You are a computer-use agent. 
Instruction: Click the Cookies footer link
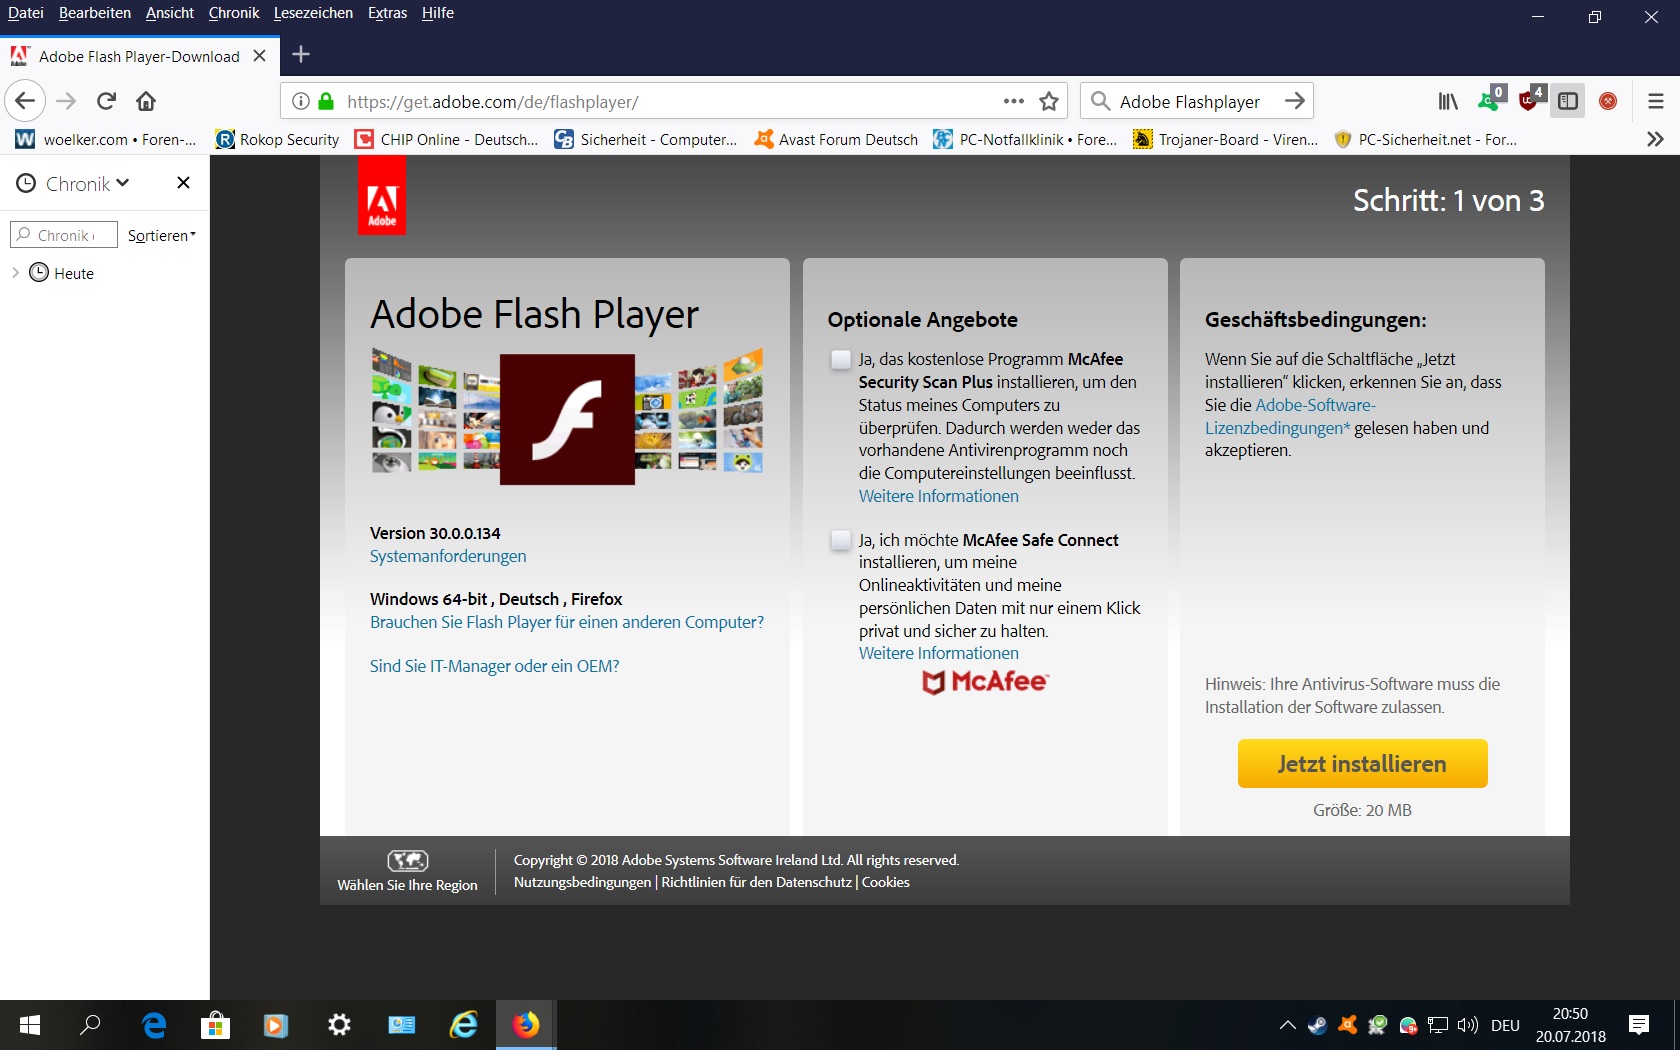(x=886, y=882)
